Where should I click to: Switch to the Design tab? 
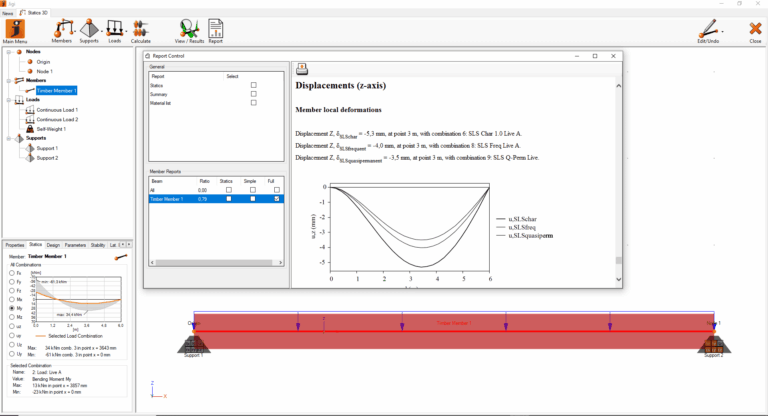53,244
